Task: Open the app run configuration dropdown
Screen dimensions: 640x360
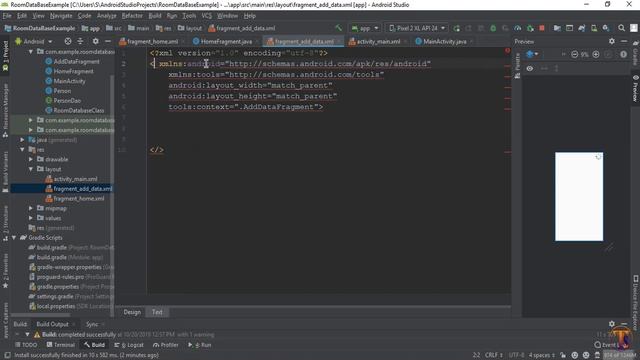Action: [365, 28]
